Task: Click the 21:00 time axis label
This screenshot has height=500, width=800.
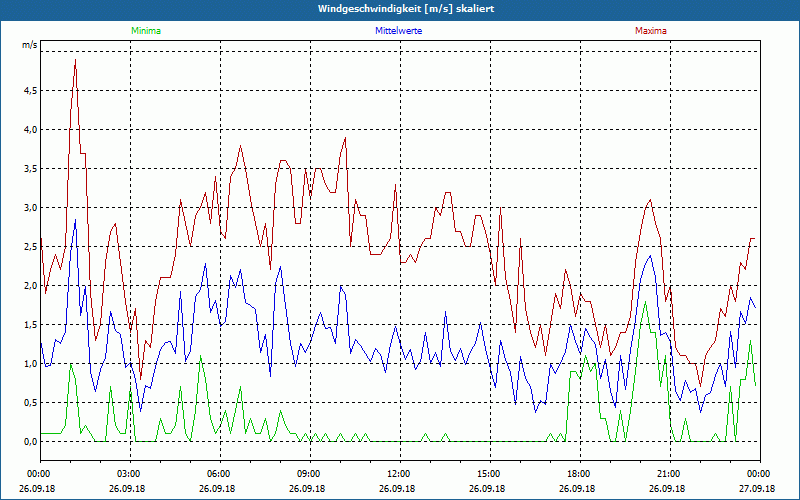Action: tap(667, 474)
